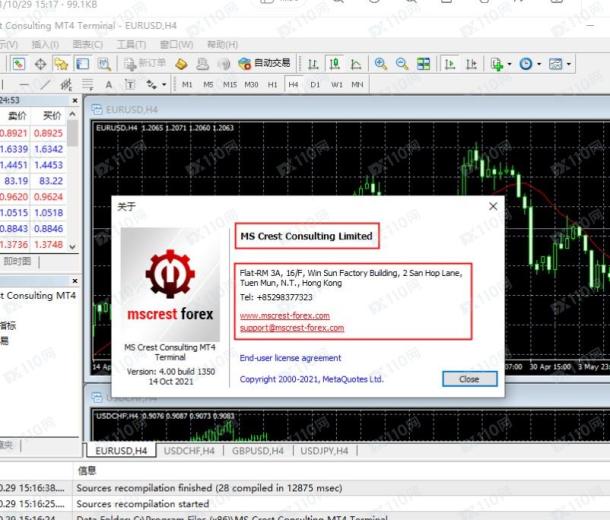This screenshot has width=610, height=520.
Task: Switch to M5 timeframe
Action: click(208, 84)
